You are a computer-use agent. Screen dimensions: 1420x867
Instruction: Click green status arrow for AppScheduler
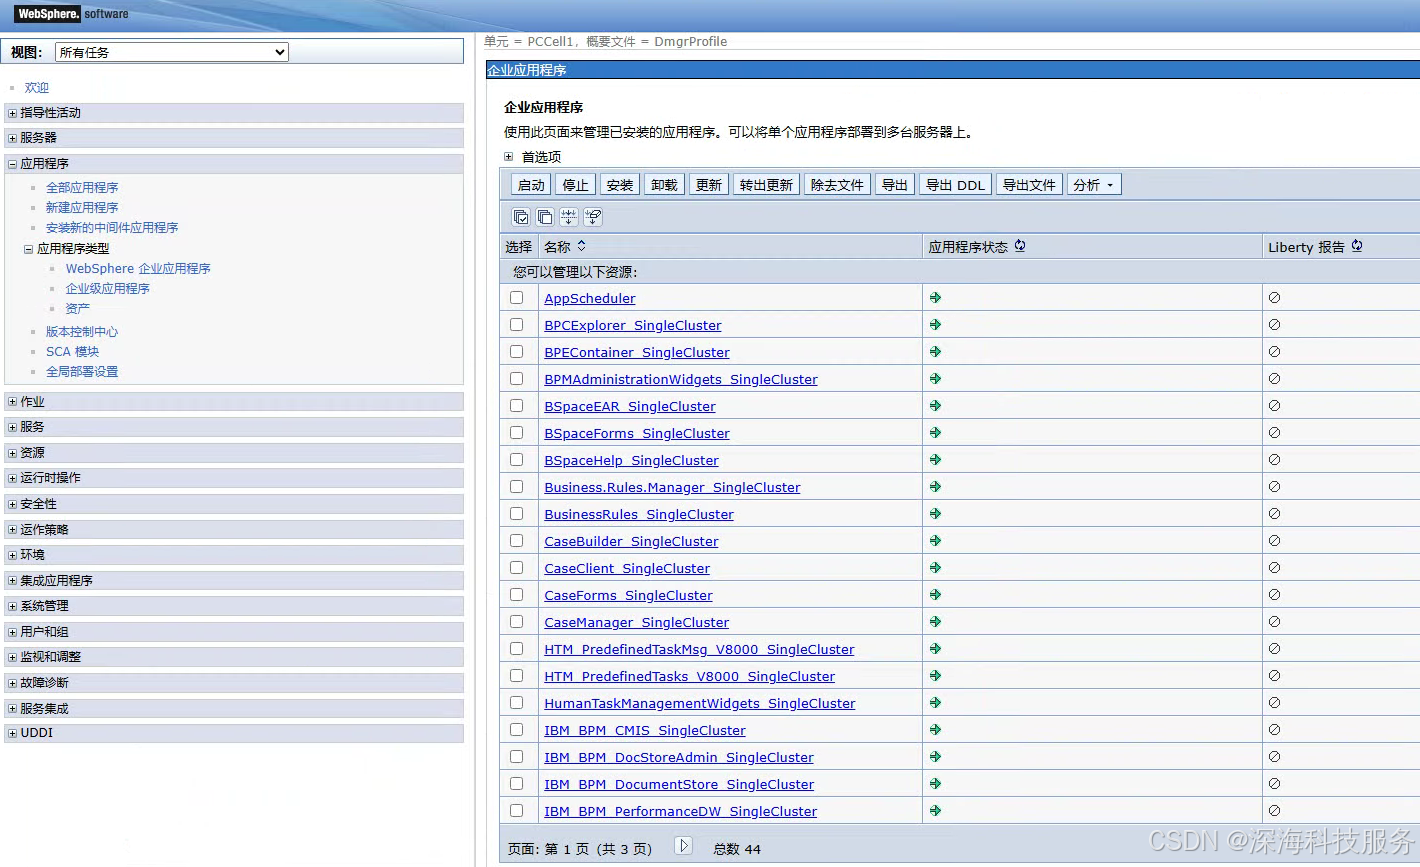935,298
